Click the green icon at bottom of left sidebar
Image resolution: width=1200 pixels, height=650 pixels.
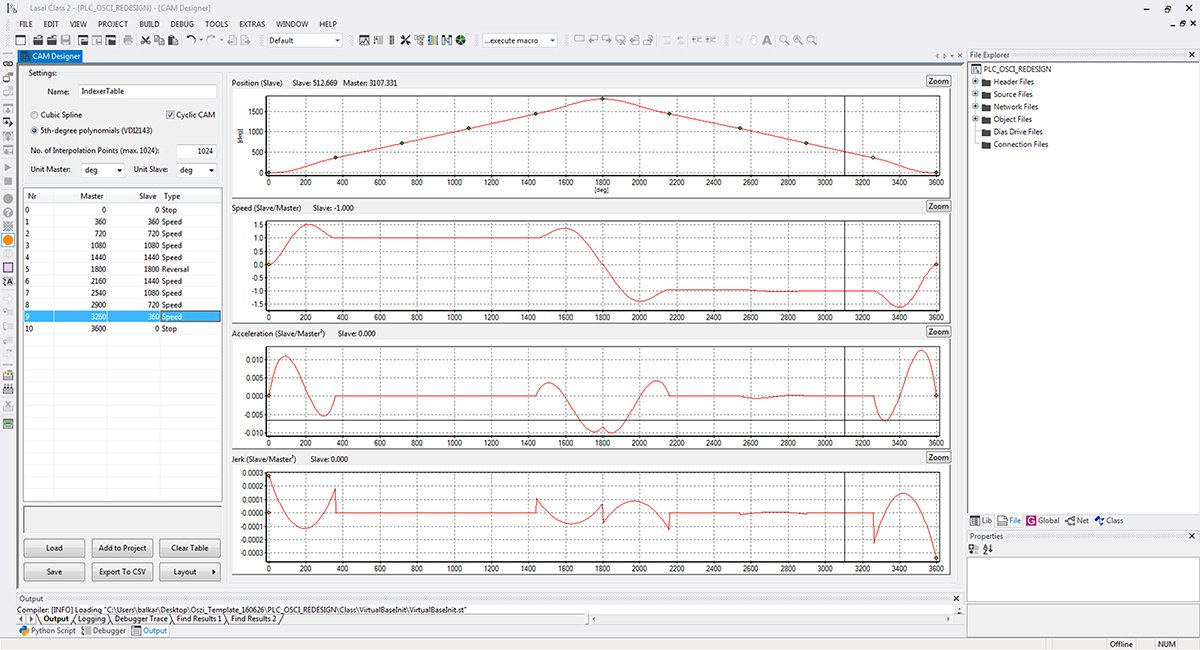coord(8,424)
